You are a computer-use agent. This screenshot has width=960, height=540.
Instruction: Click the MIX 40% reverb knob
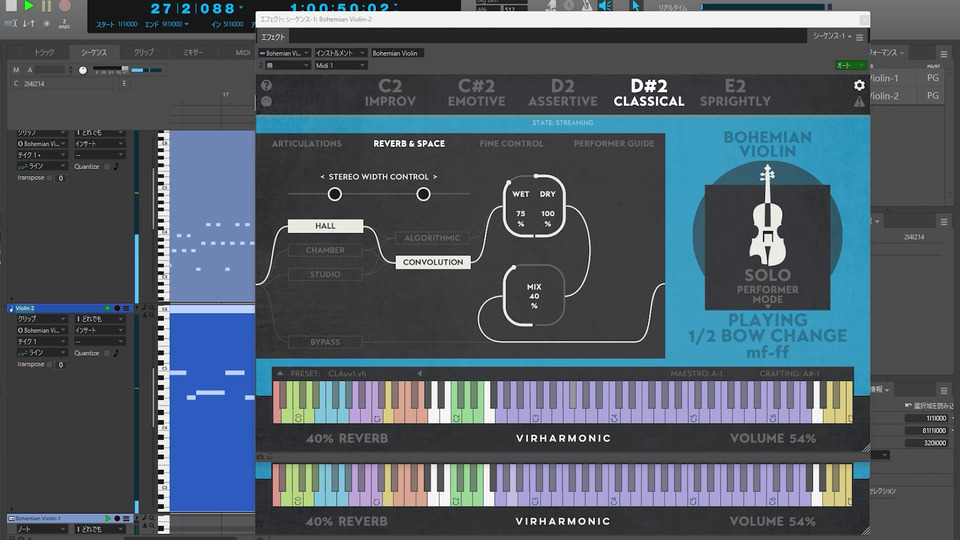click(534, 296)
